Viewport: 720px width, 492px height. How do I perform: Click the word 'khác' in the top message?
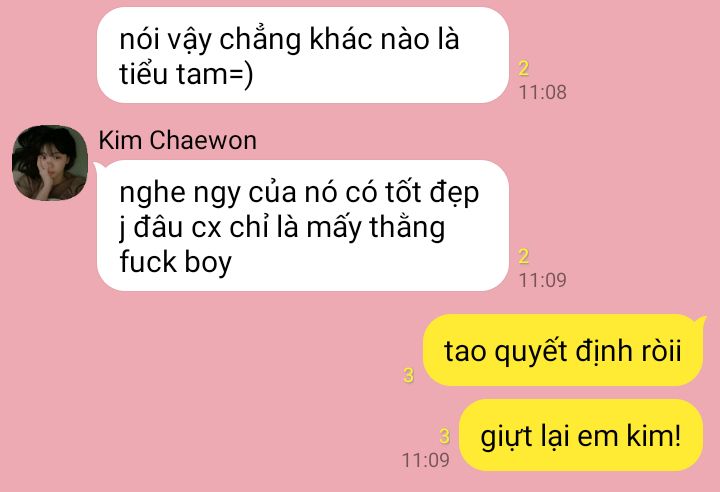(x=341, y=39)
